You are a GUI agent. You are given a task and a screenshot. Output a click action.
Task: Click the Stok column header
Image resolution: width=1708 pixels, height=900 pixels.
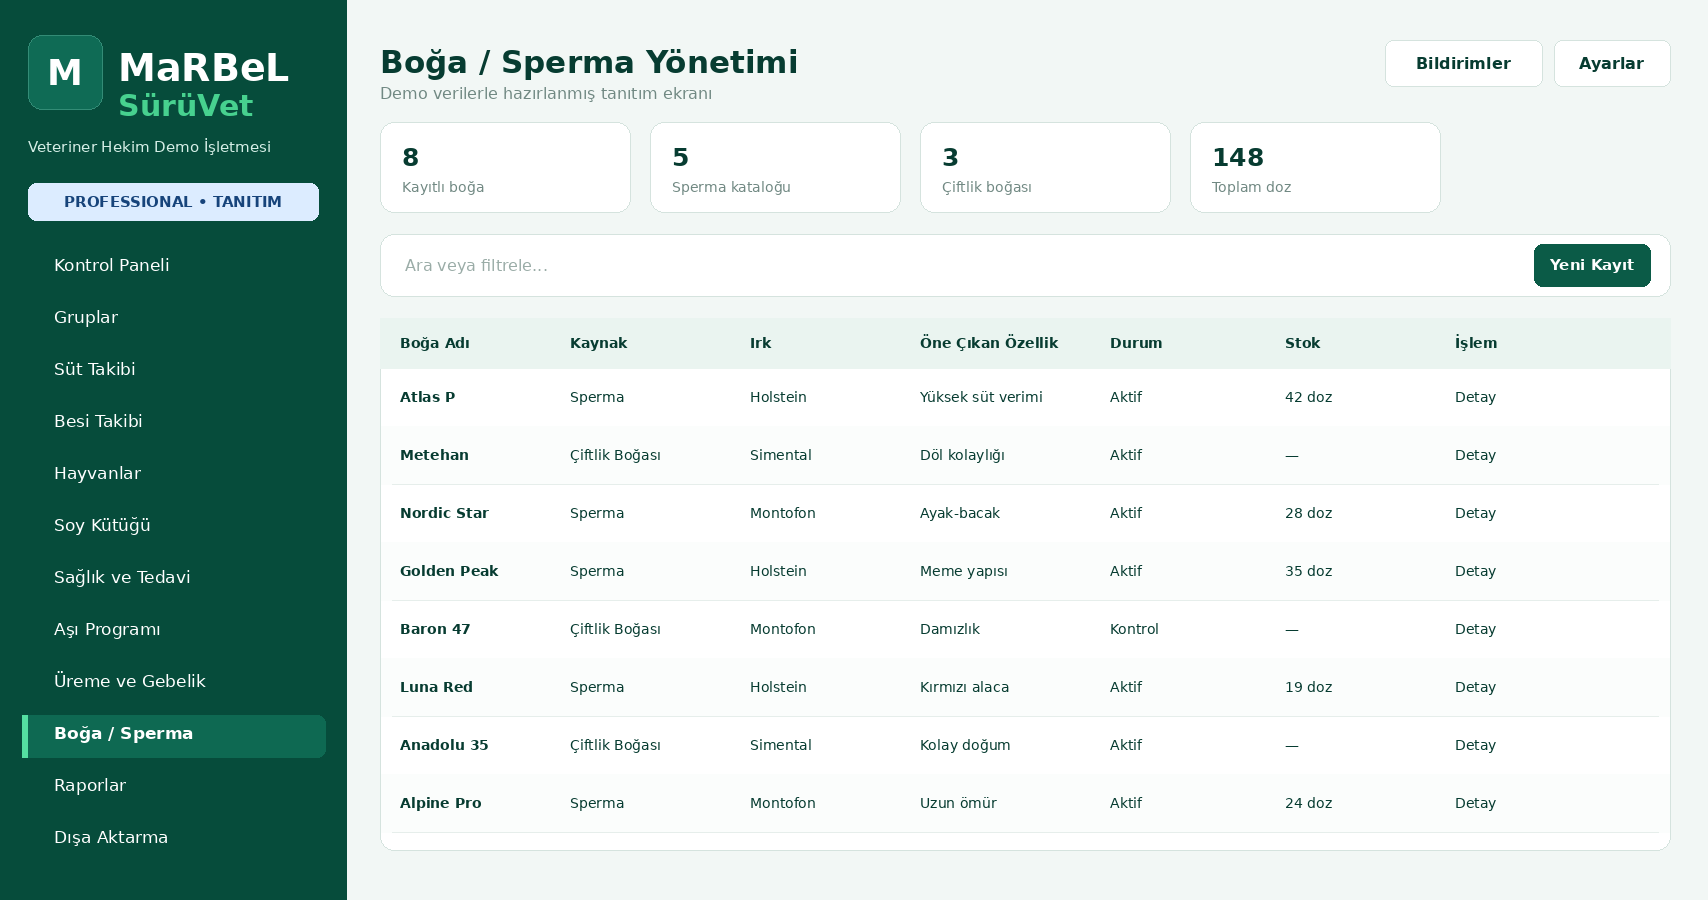(1302, 343)
